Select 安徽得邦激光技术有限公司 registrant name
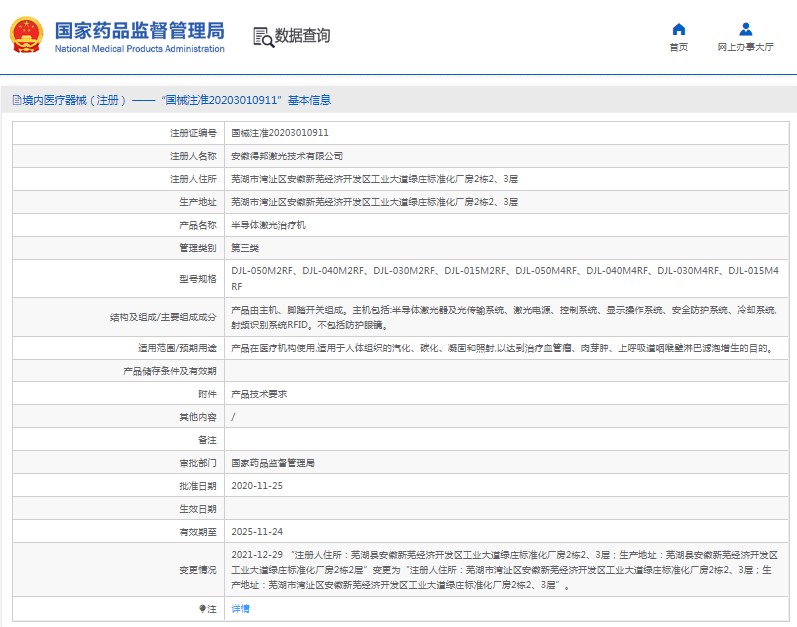This screenshot has width=797, height=627. click(287, 156)
